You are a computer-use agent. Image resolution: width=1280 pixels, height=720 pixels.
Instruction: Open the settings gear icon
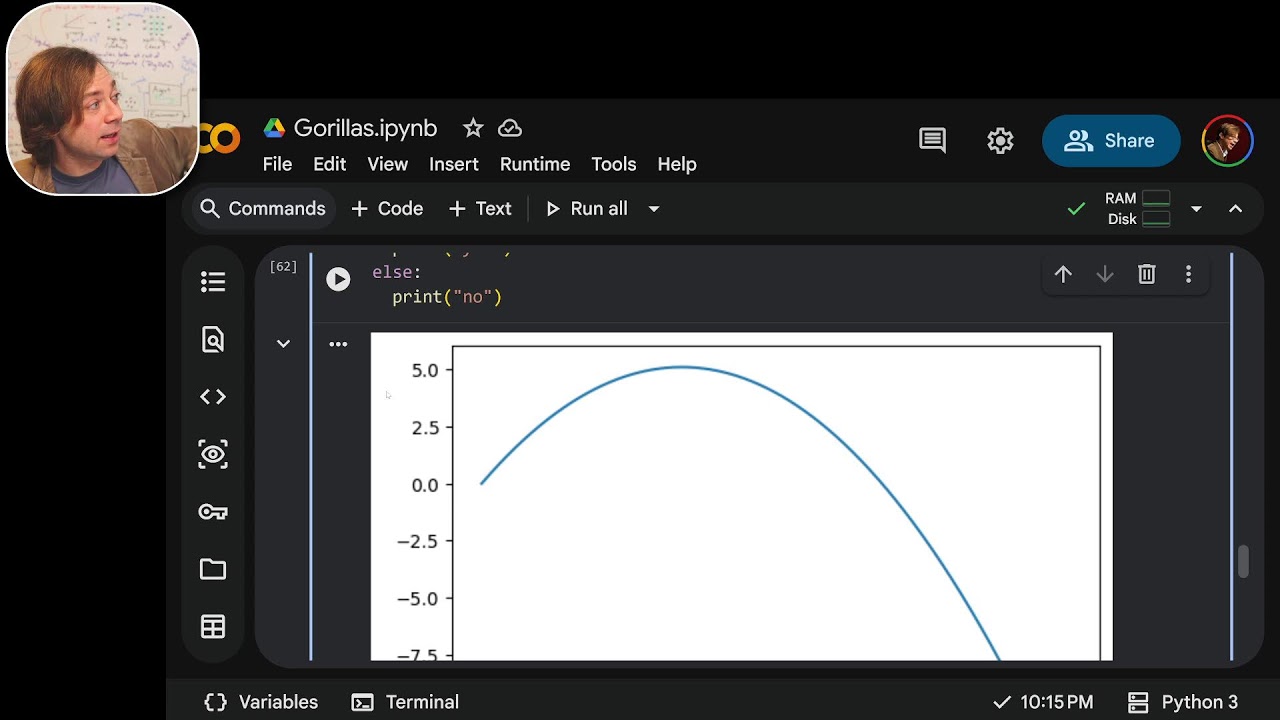click(x=1000, y=141)
